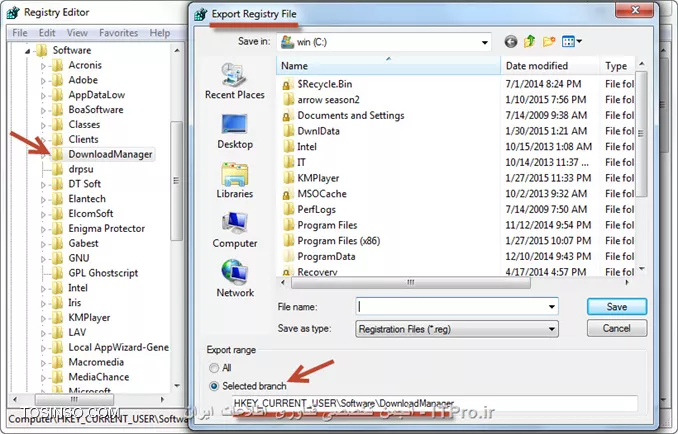Select the GPL Ghostscript registry key

click(x=103, y=273)
